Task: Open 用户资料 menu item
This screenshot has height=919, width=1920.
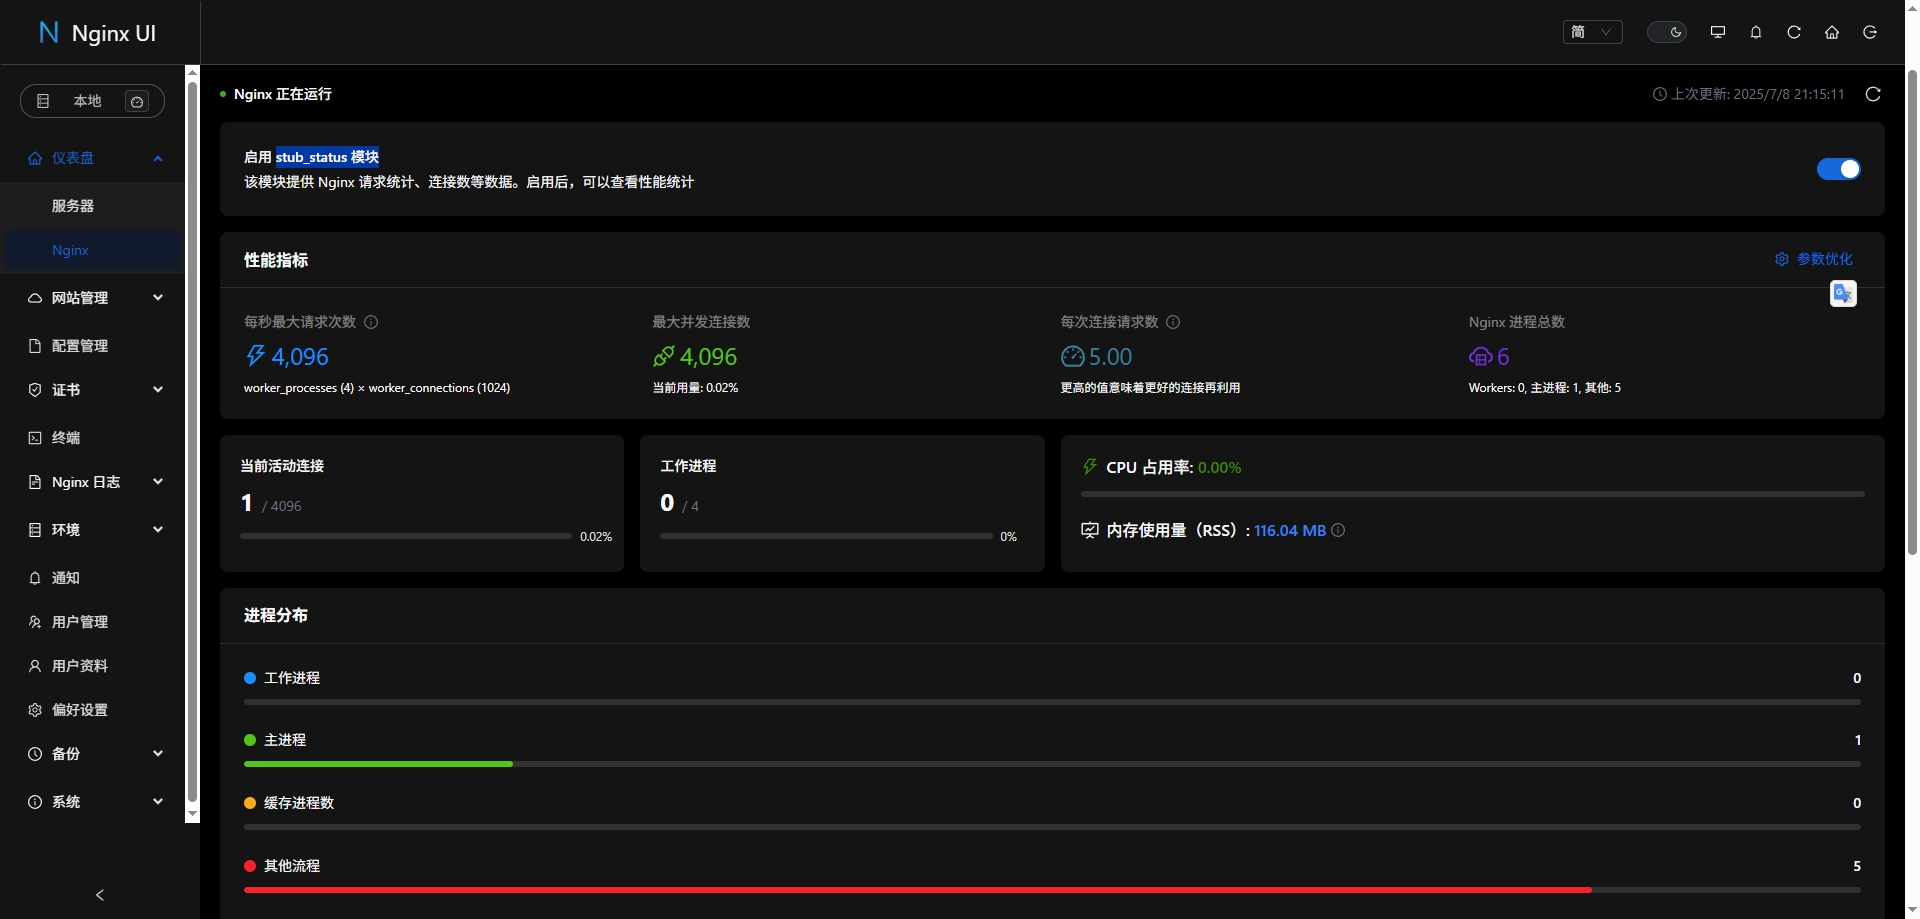Action: [x=92, y=666]
